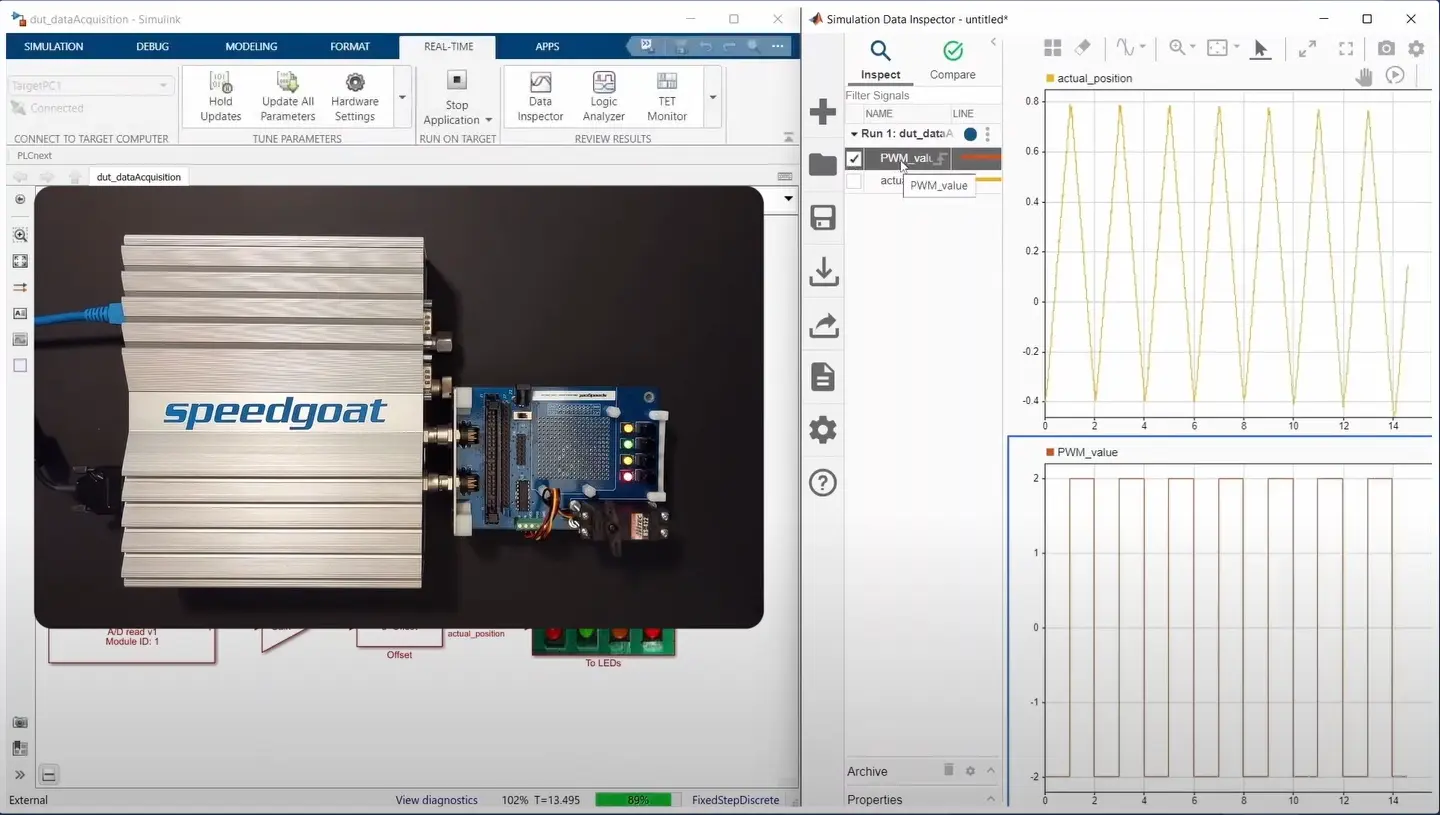Image resolution: width=1440 pixels, height=815 pixels.
Task: Click the Inspect magnifier tab
Action: point(880,60)
